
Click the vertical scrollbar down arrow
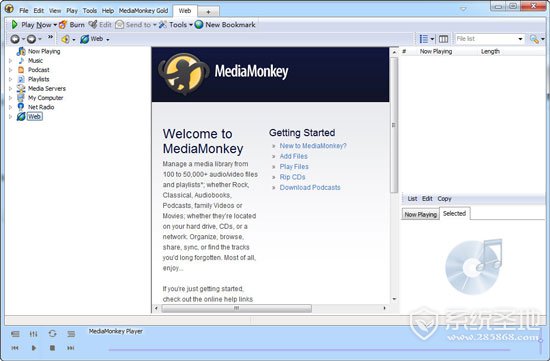point(394,299)
